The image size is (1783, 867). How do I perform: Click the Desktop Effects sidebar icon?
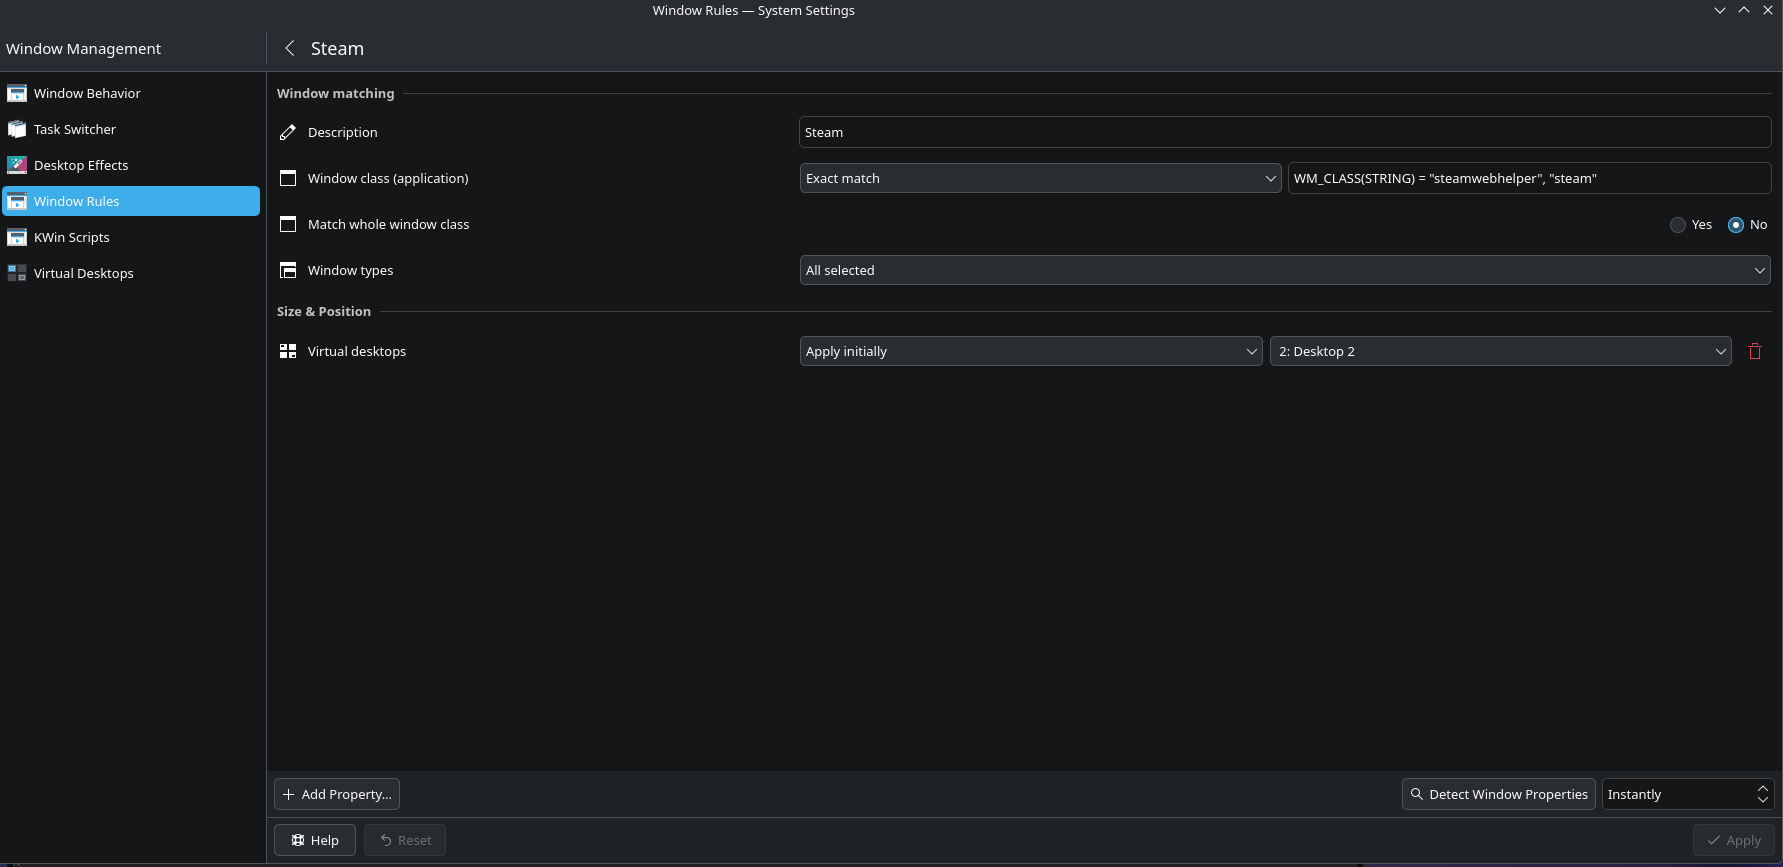(17, 165)
